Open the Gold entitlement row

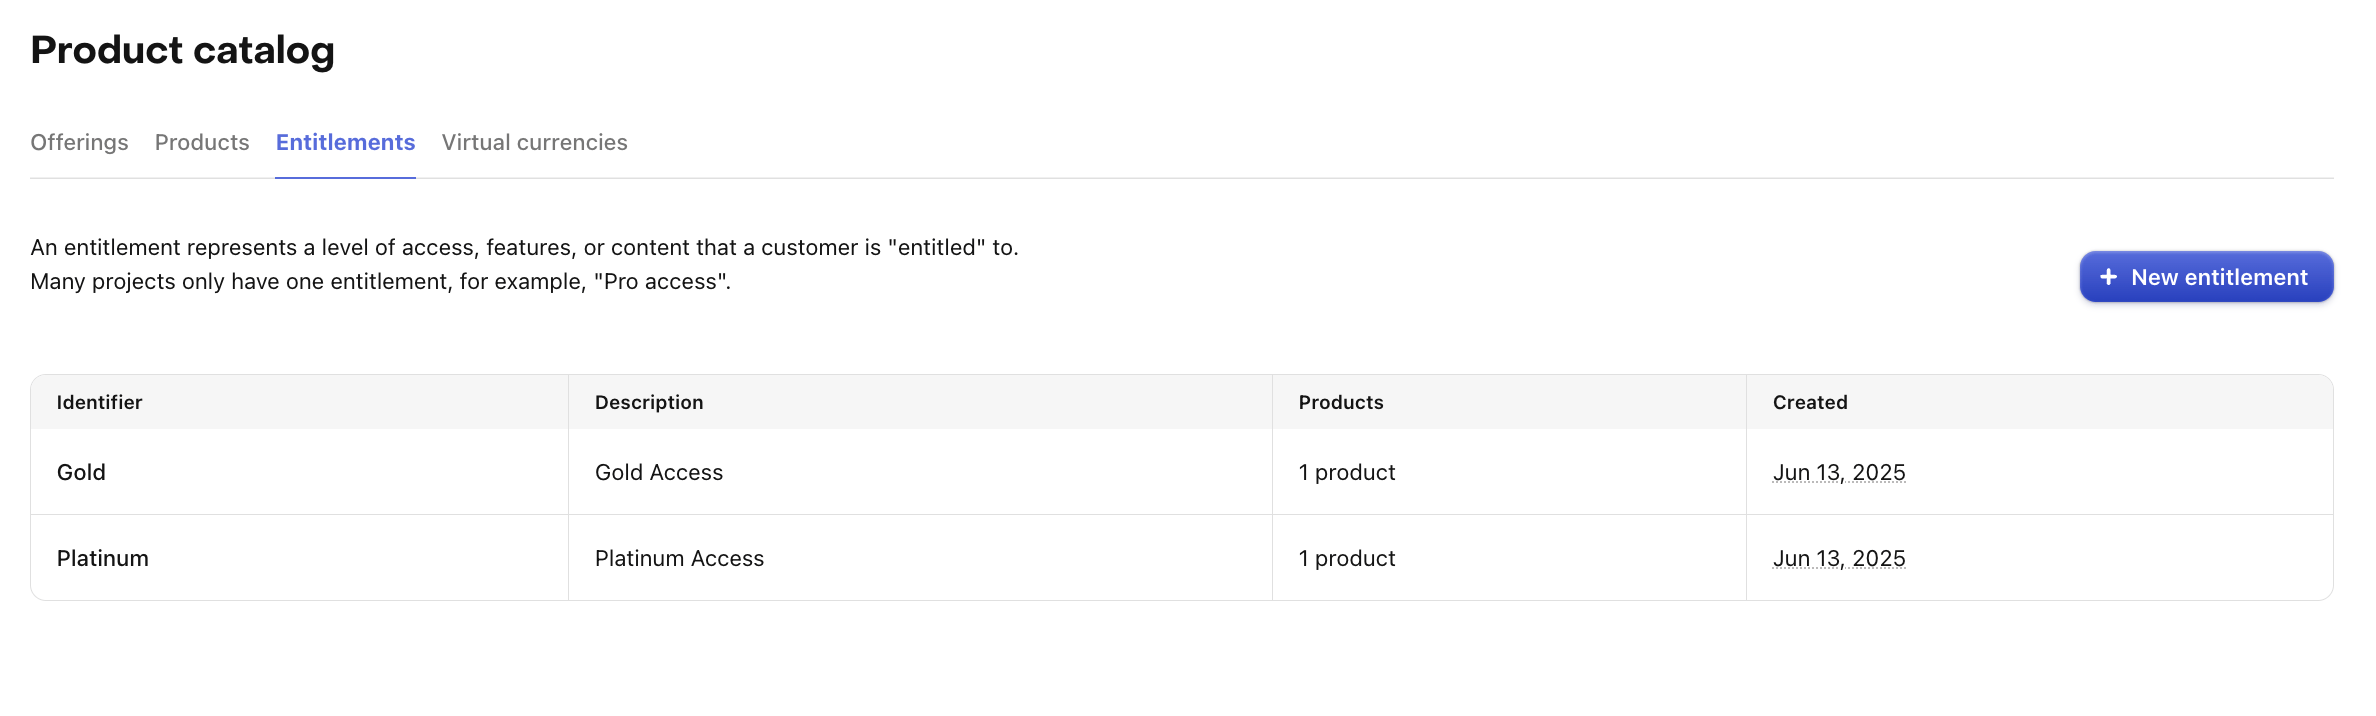point(1182,472)
